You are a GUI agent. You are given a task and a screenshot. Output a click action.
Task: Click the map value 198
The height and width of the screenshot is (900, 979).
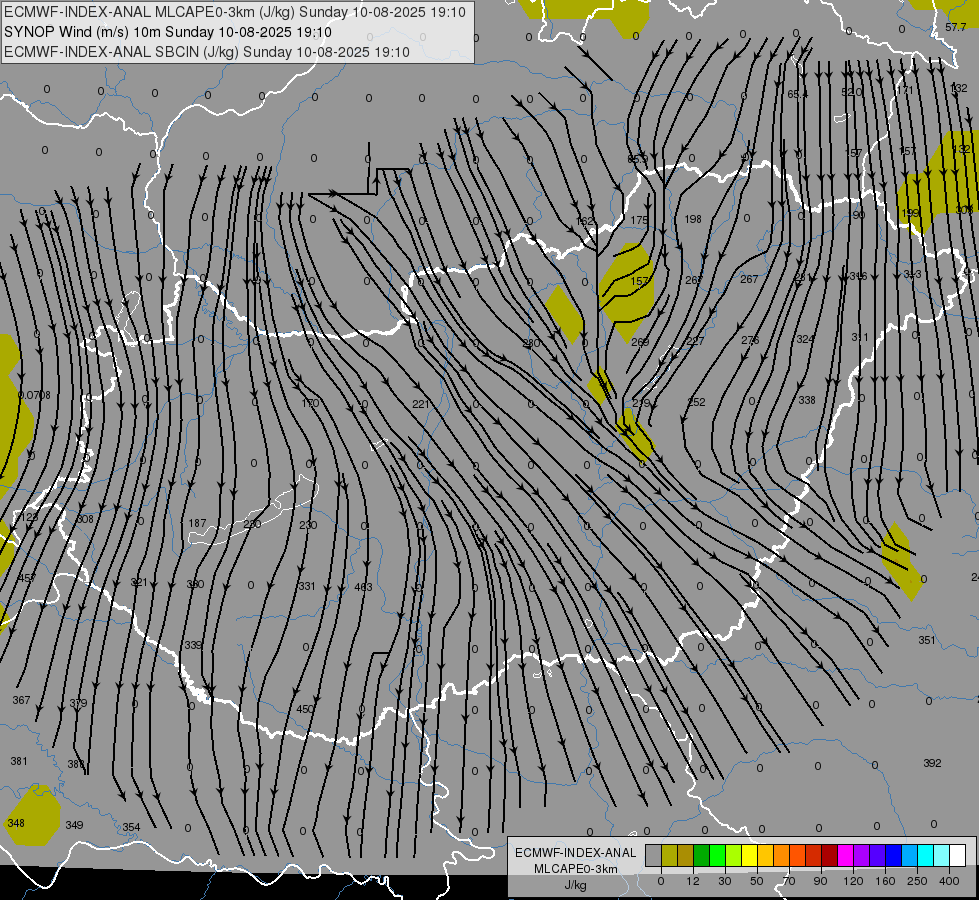click(693, 219)
